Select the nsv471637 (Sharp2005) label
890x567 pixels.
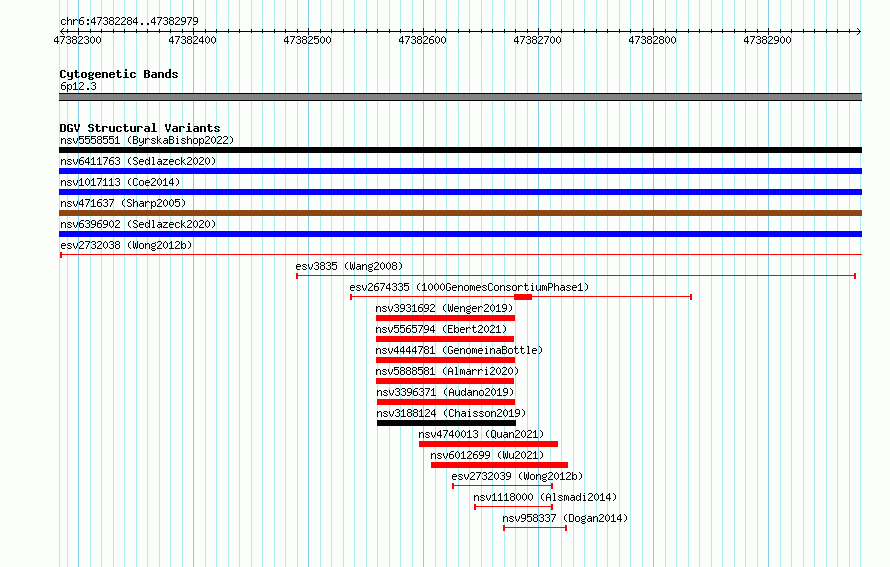123,203
